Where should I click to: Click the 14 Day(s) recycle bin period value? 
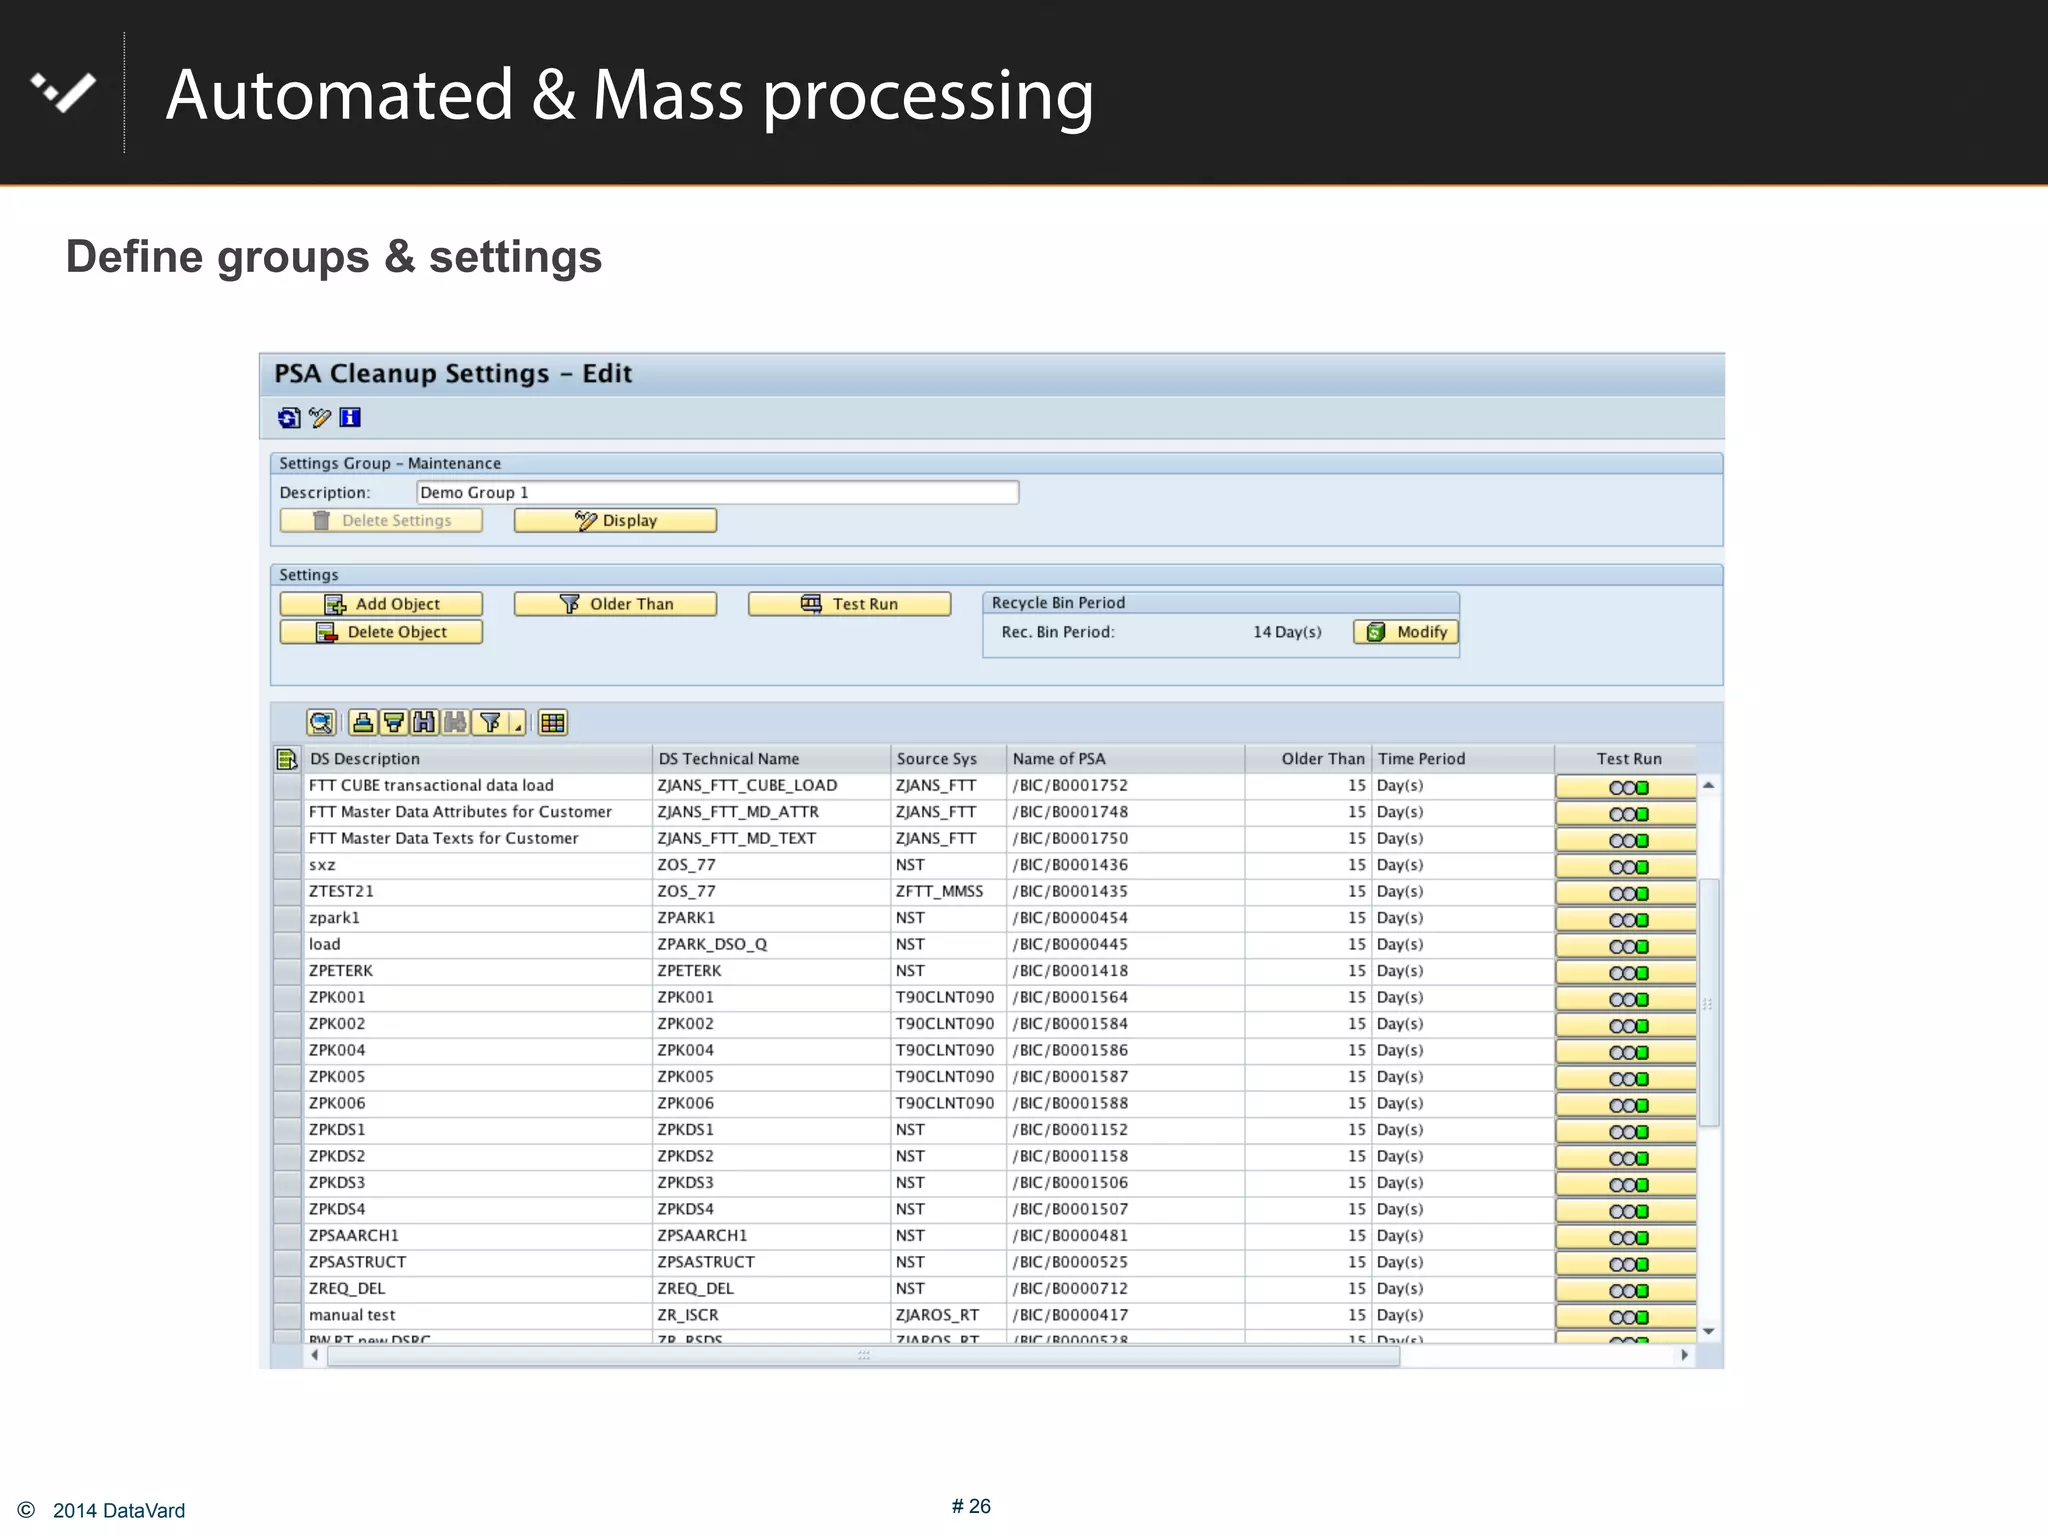coord(1287,632)
